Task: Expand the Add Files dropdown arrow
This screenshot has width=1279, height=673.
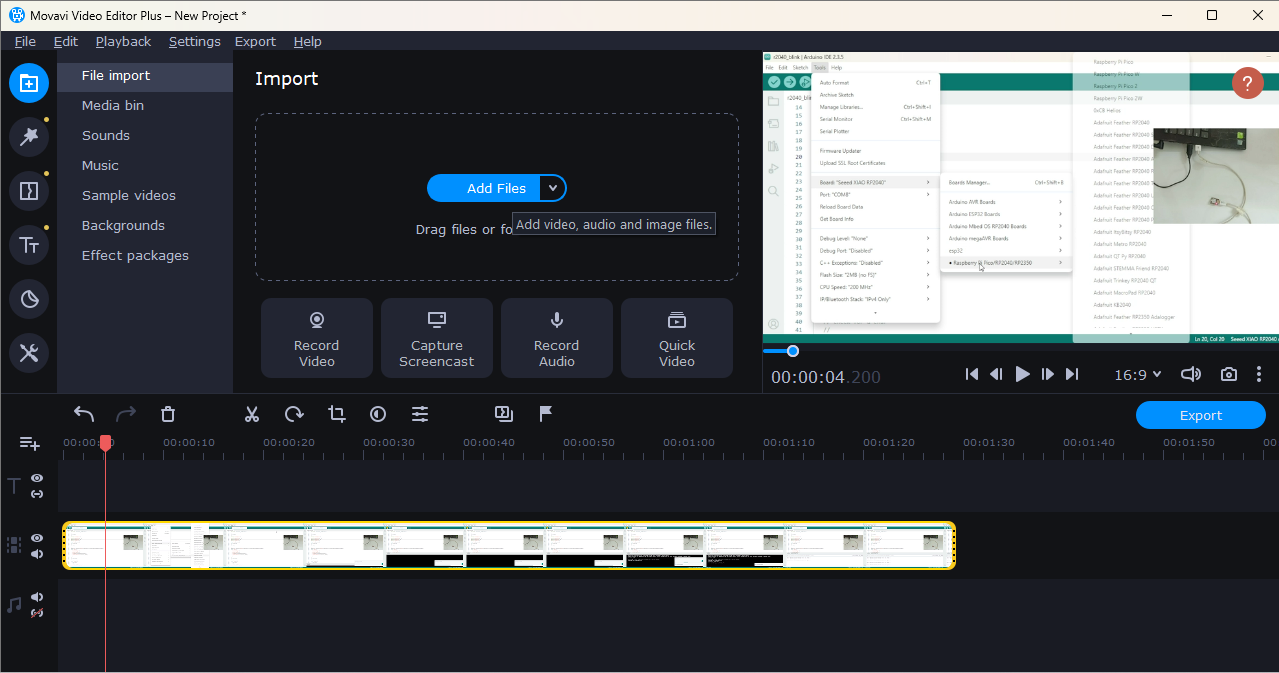Action: coord(552,188)
